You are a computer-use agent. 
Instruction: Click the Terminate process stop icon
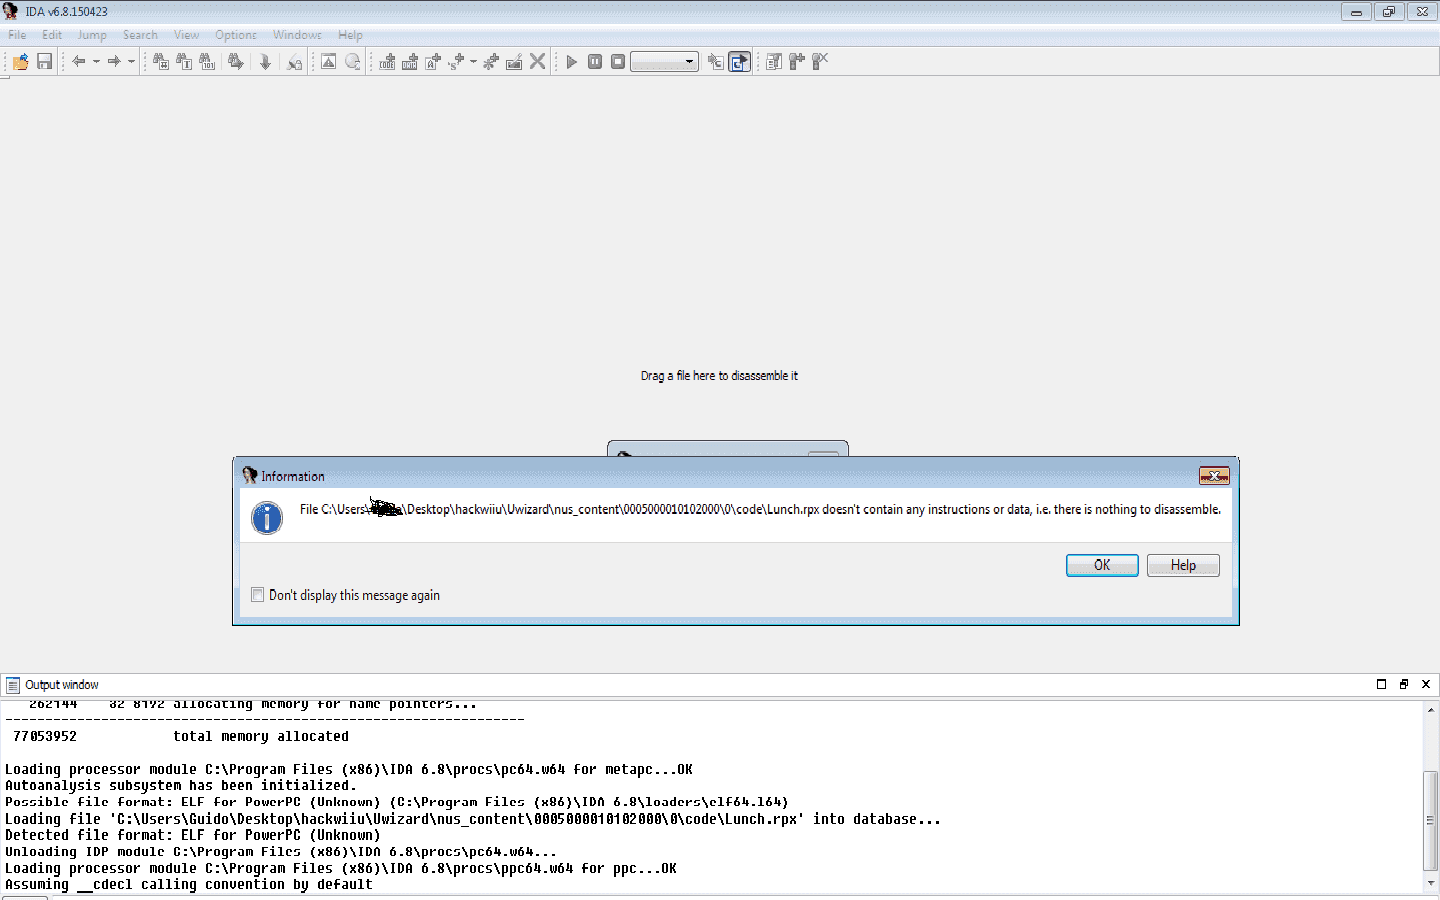coord(618,61)
